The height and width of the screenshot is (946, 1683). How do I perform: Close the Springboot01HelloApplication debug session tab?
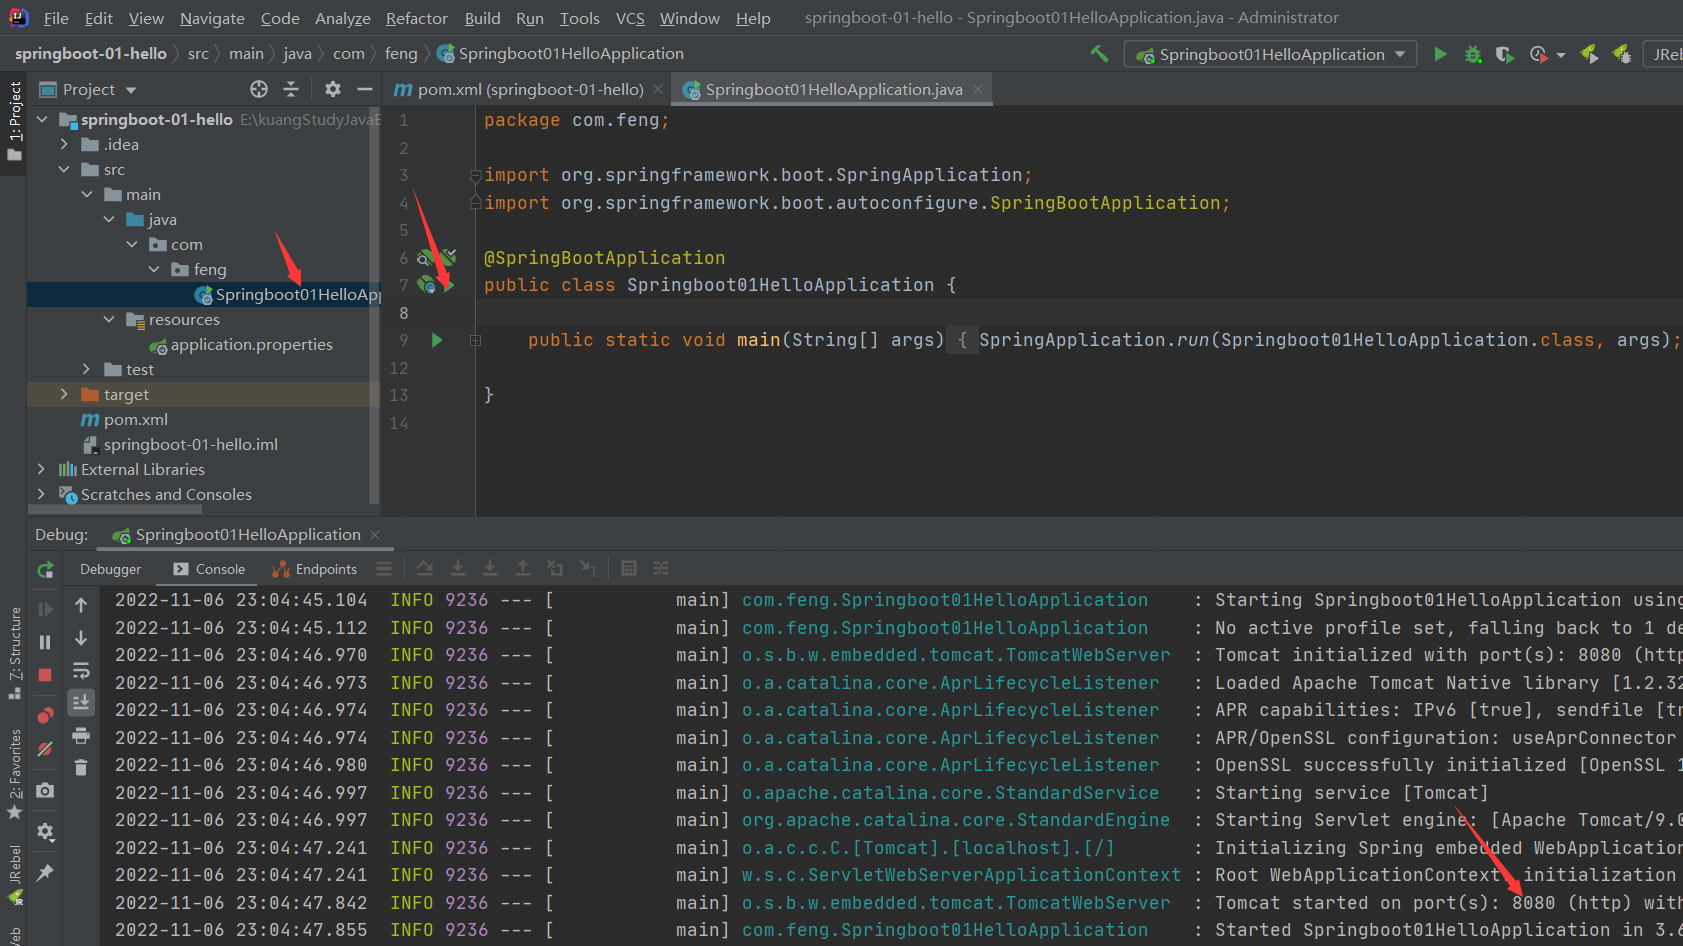click(x=375, y=535)
